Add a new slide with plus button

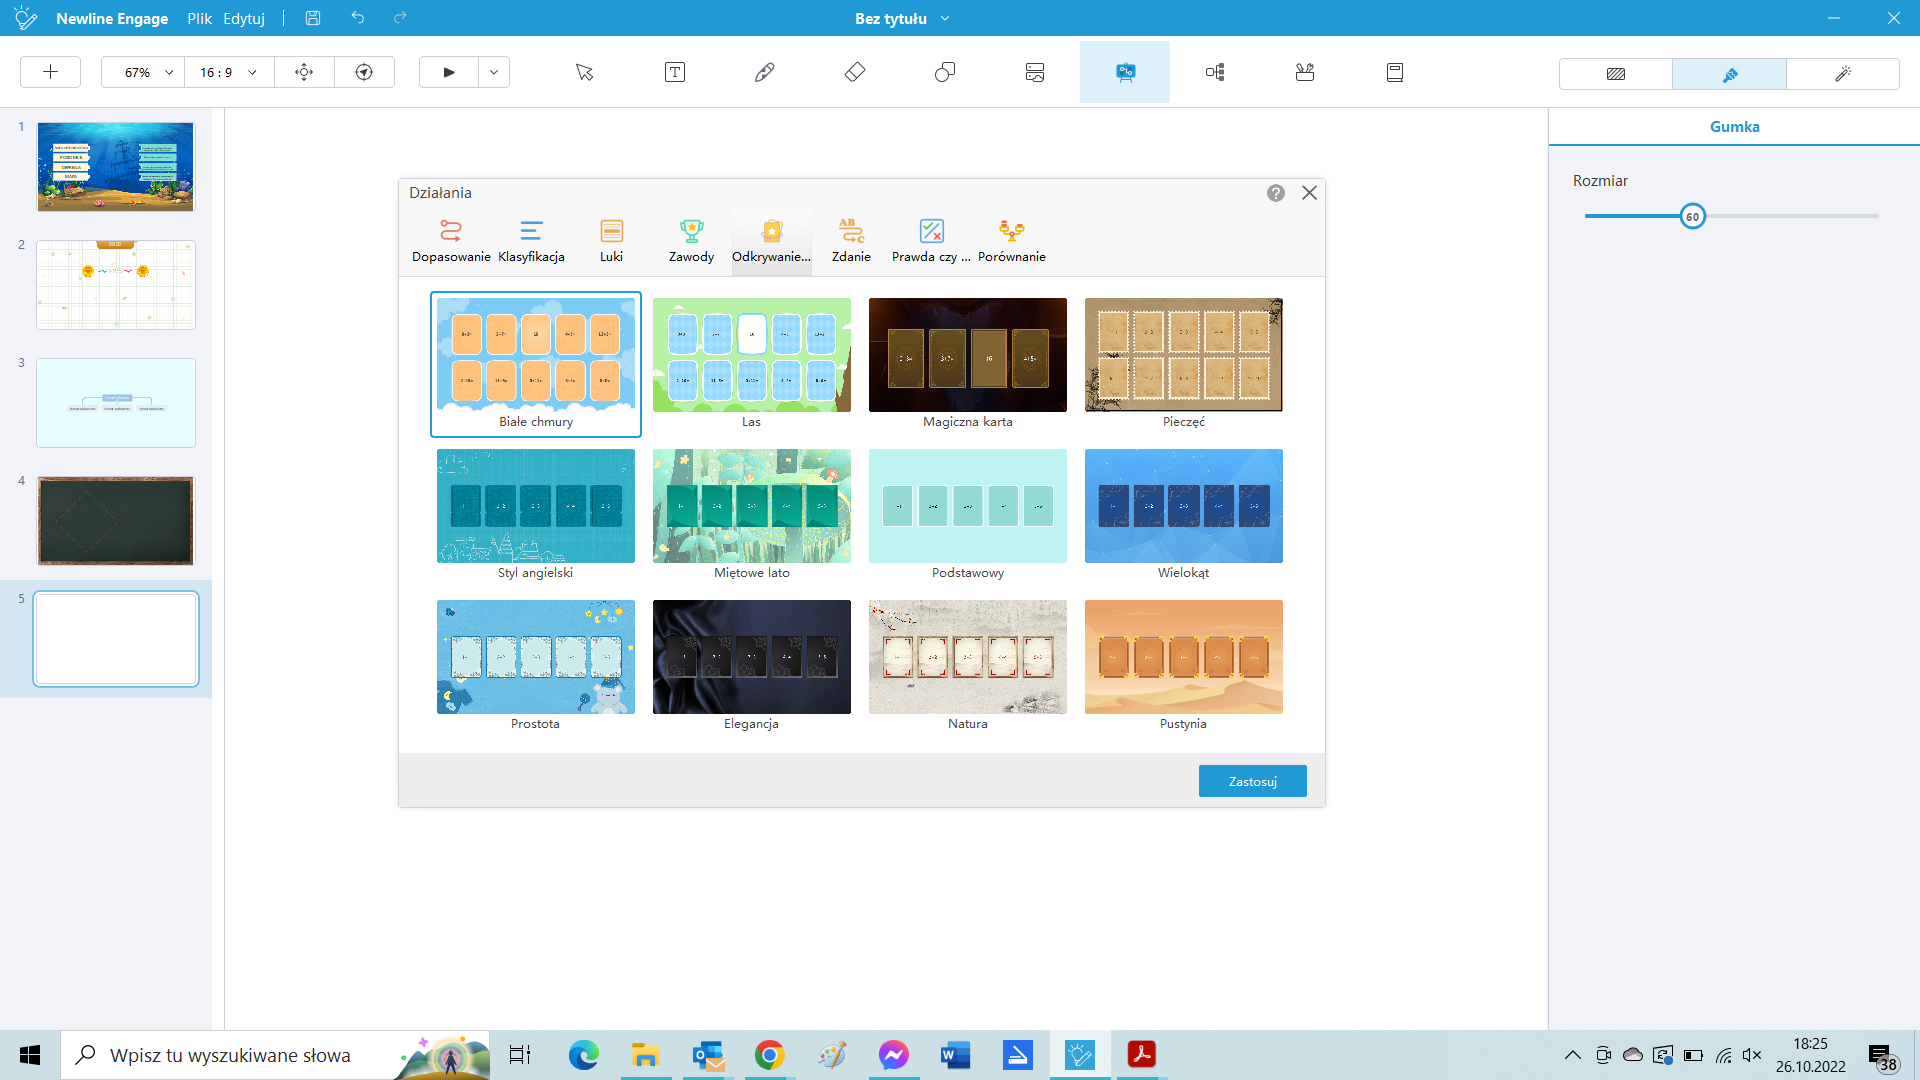(50, 72)
